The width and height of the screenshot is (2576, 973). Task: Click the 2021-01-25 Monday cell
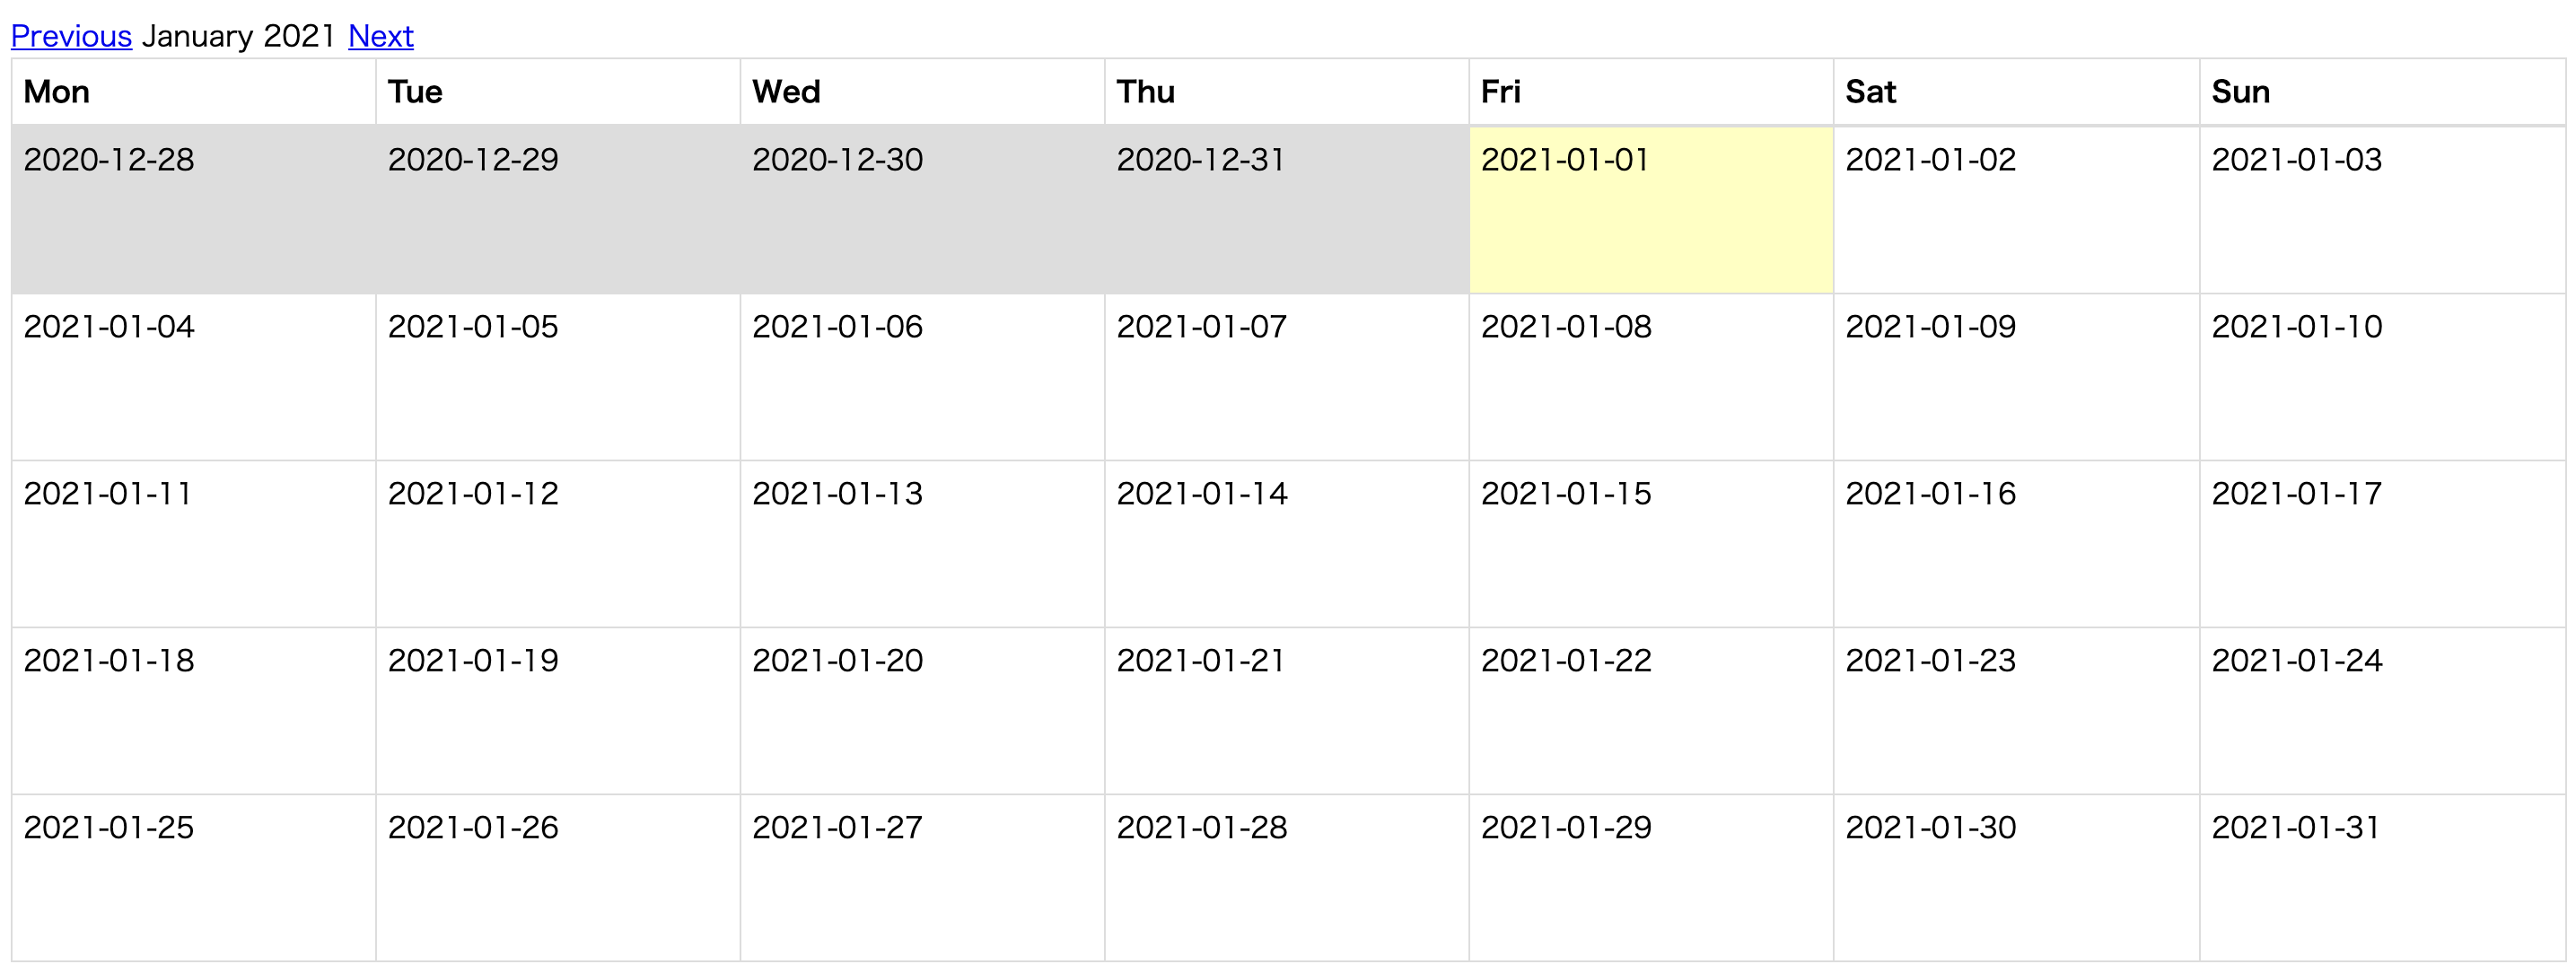click(x=193, y=877)
